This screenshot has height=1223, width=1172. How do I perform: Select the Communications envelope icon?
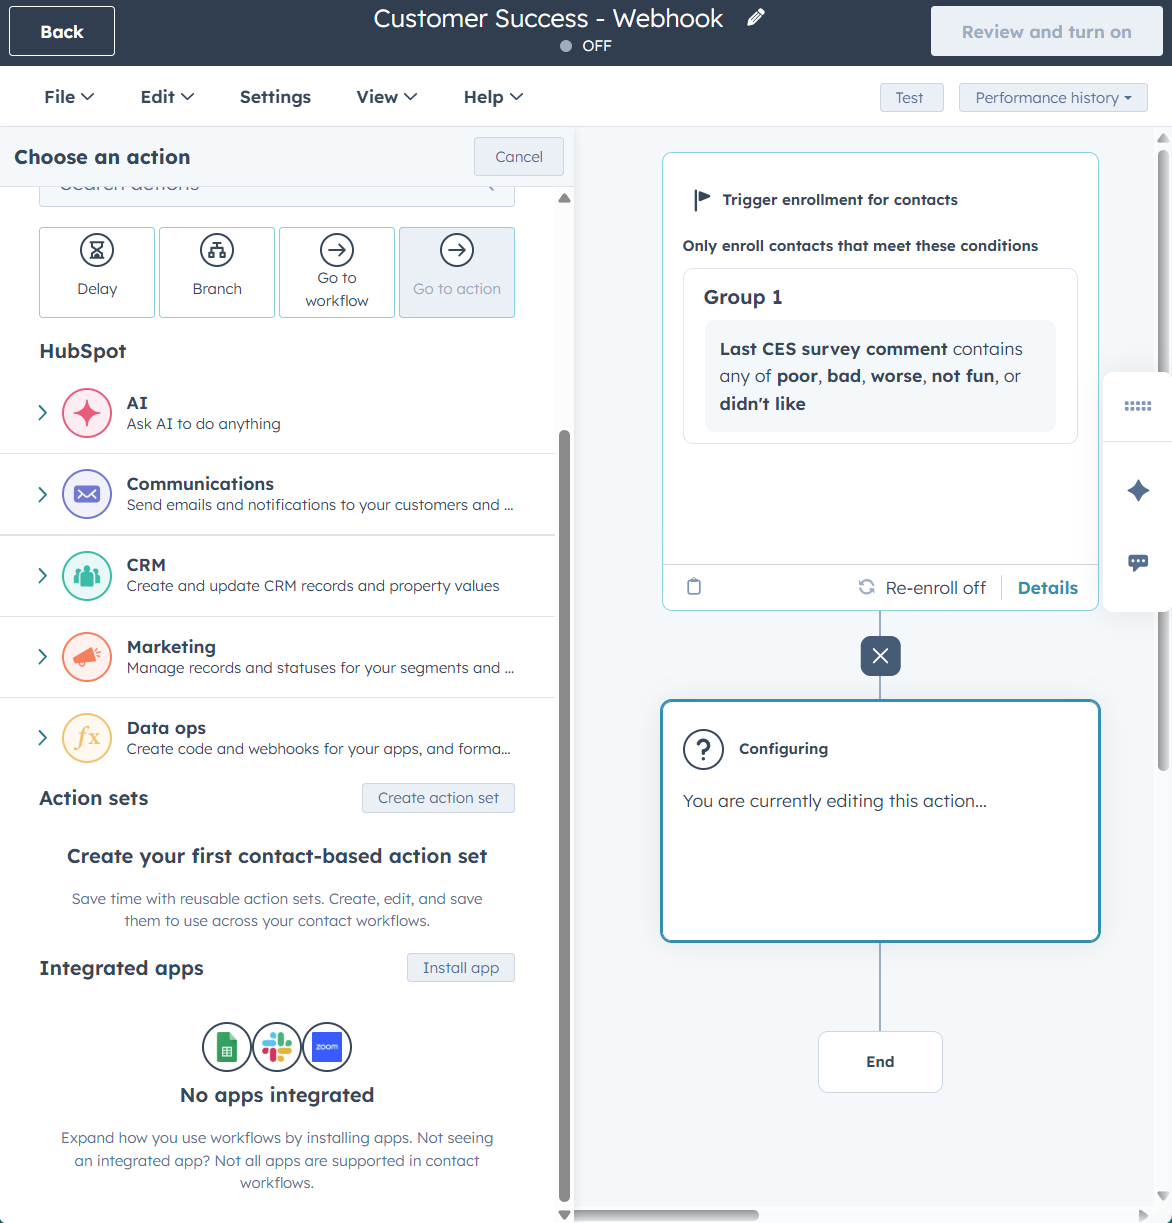point(86,493)
